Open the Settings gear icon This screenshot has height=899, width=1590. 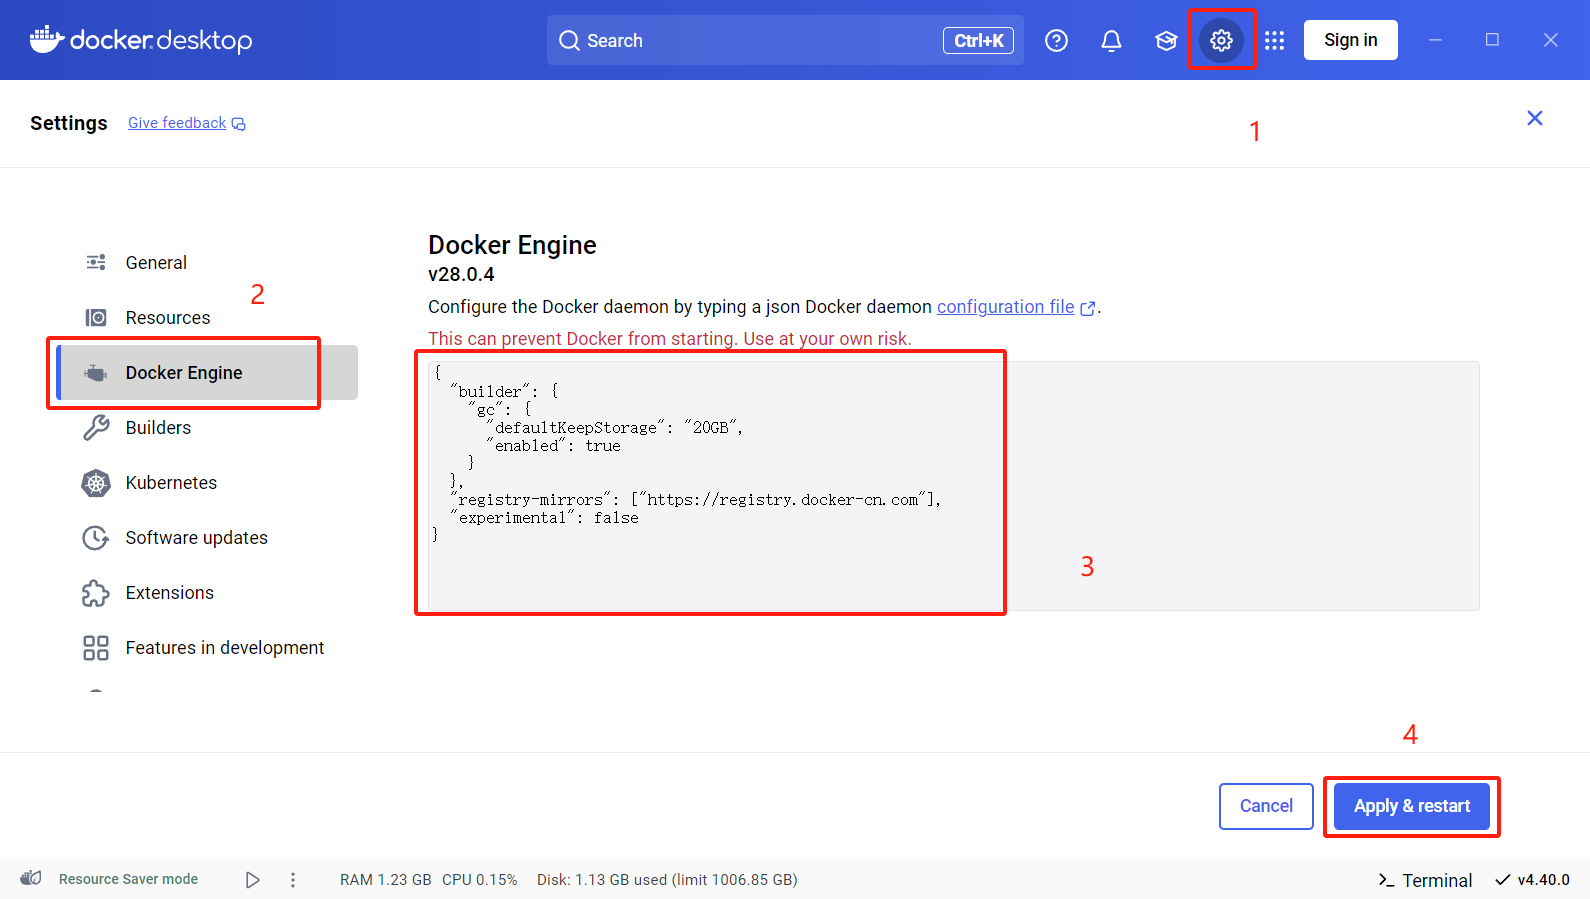(x=1221, y=40)
